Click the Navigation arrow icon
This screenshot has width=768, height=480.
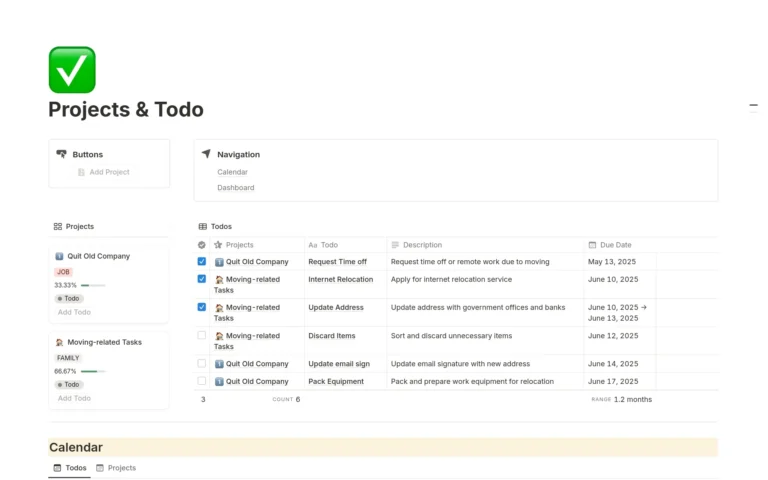point(206,154)
